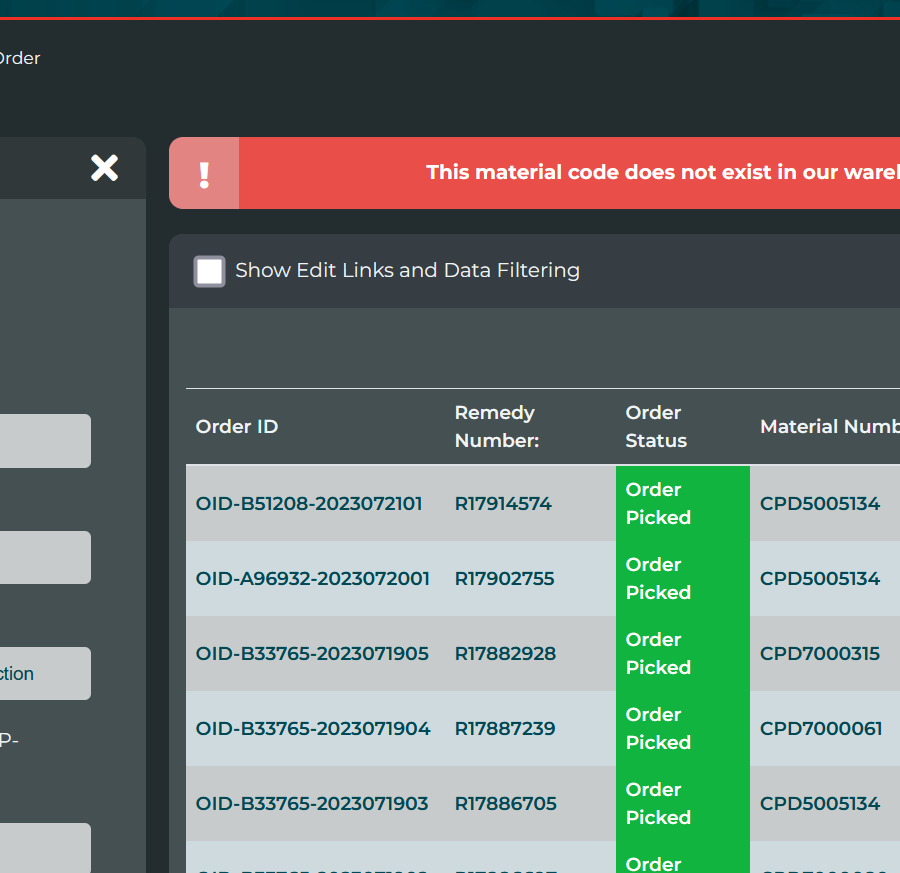The height and width of the screenshot is (873, 900).
Task: Click the exclamation icon on the error alert
Action: tap(204, 172)
